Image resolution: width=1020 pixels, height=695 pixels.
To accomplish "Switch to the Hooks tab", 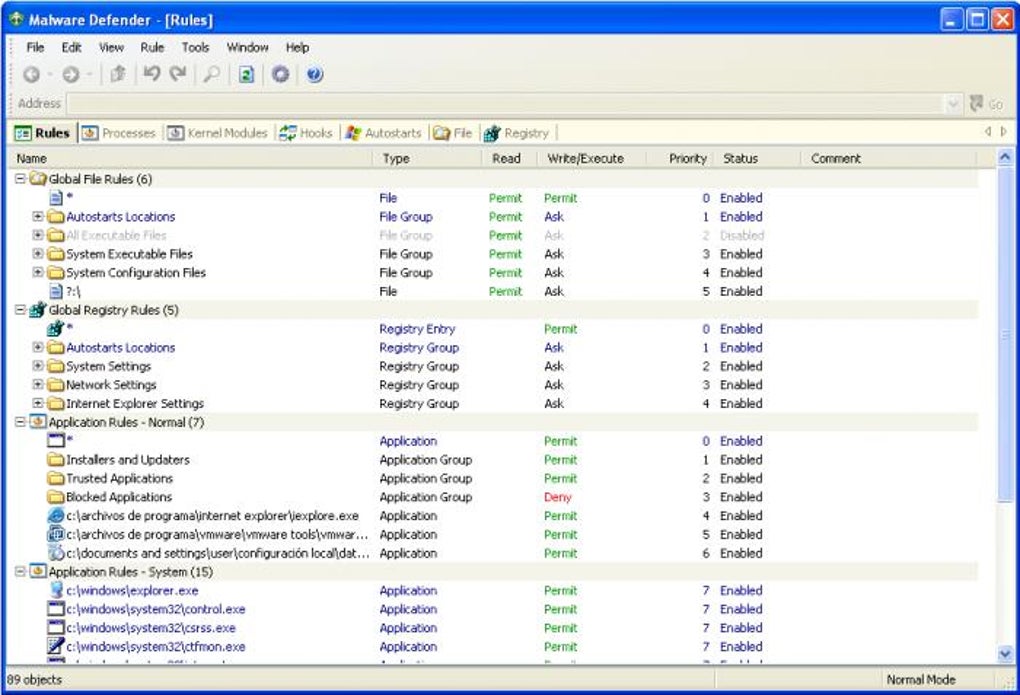I will pyautogui.click(x=306, y=133).
